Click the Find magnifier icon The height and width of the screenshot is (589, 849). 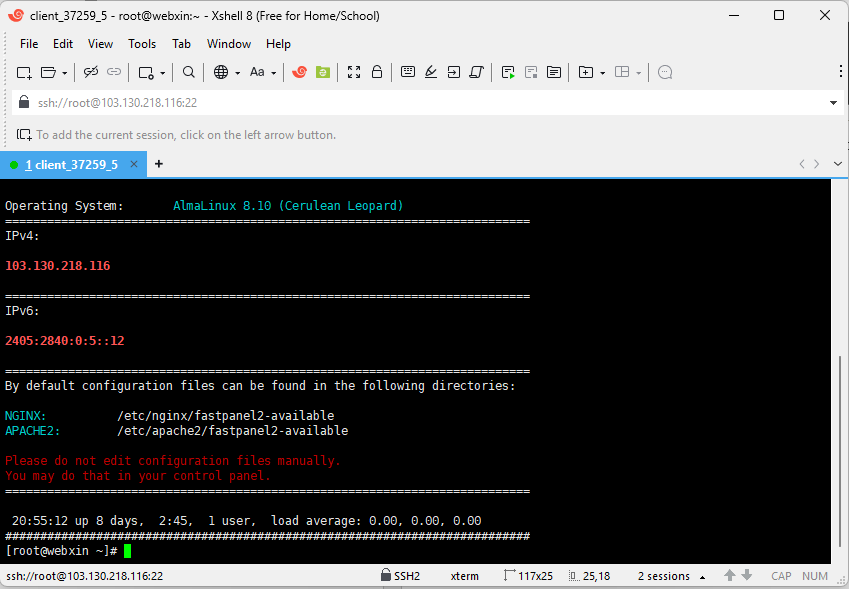click(x=187, y=72)
